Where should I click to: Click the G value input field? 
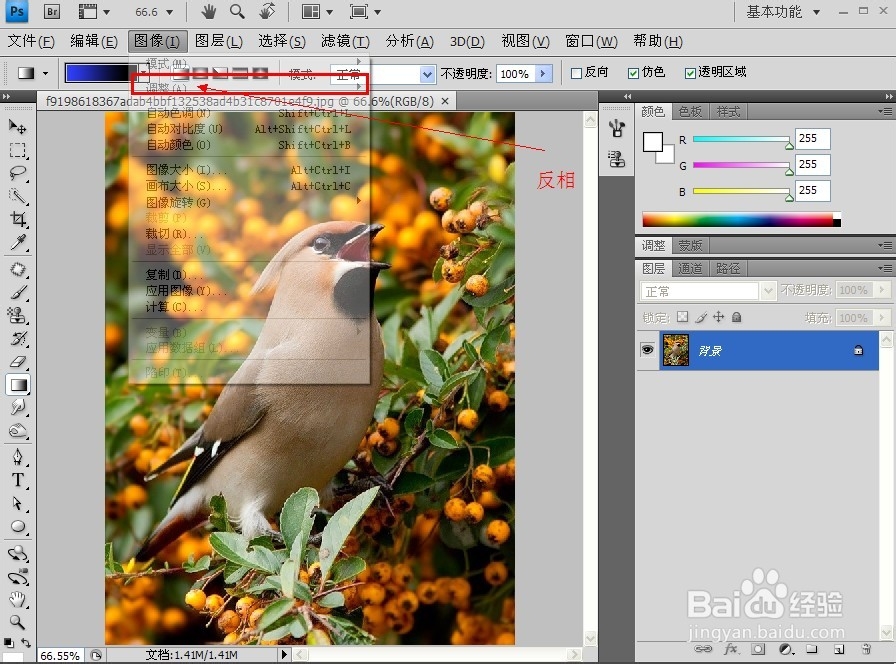click(x=812, y=165)
